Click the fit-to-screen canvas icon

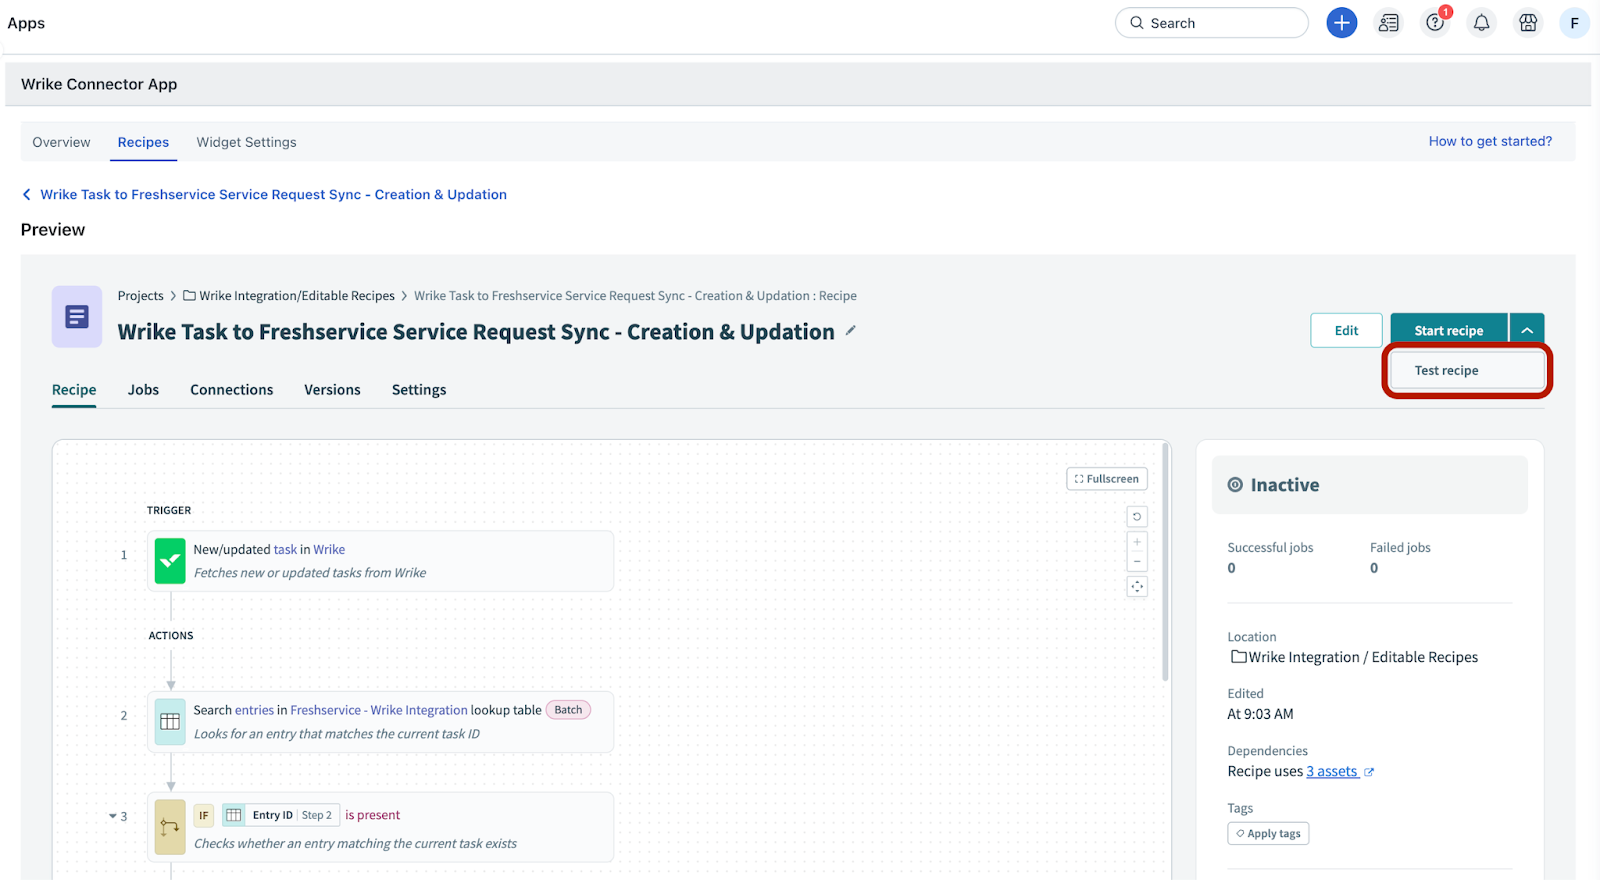(1137, 587)
